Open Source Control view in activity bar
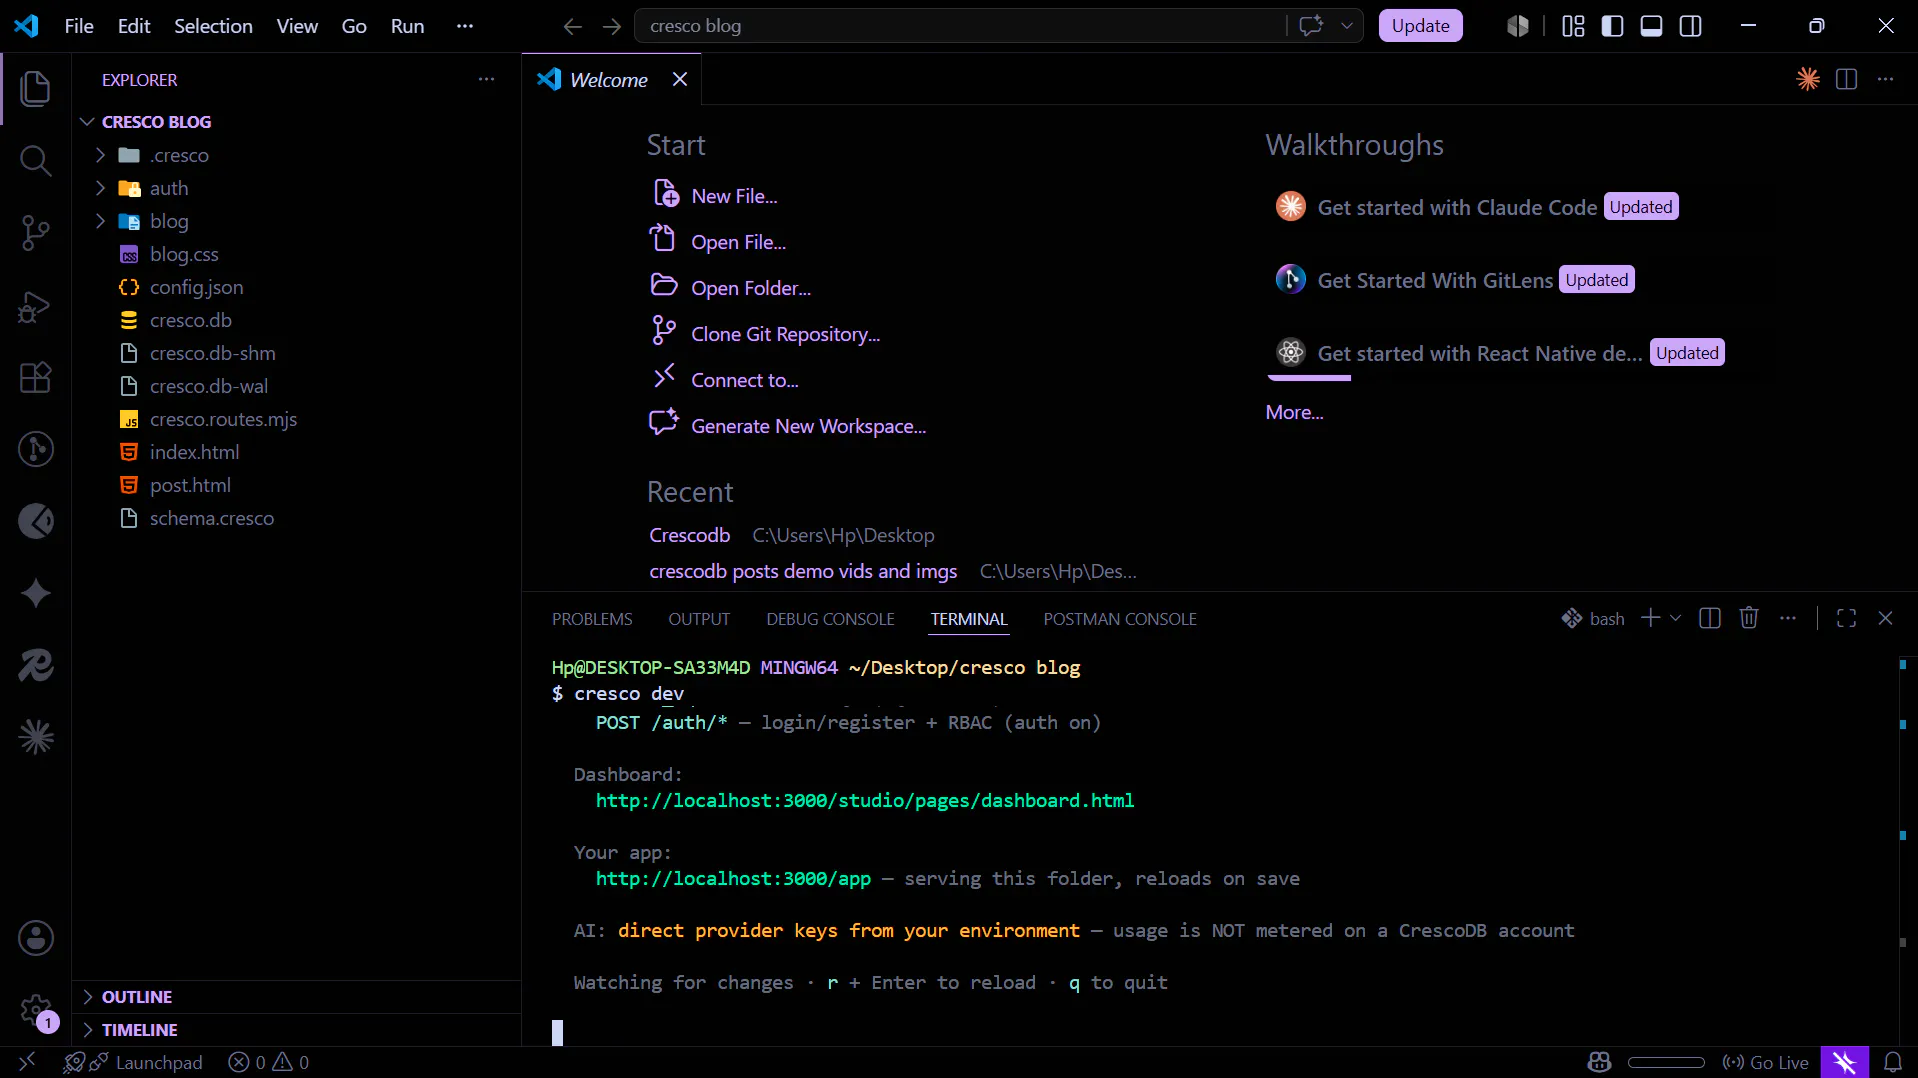Screen dimensions: 1918x1078 [x=36, y=233]
